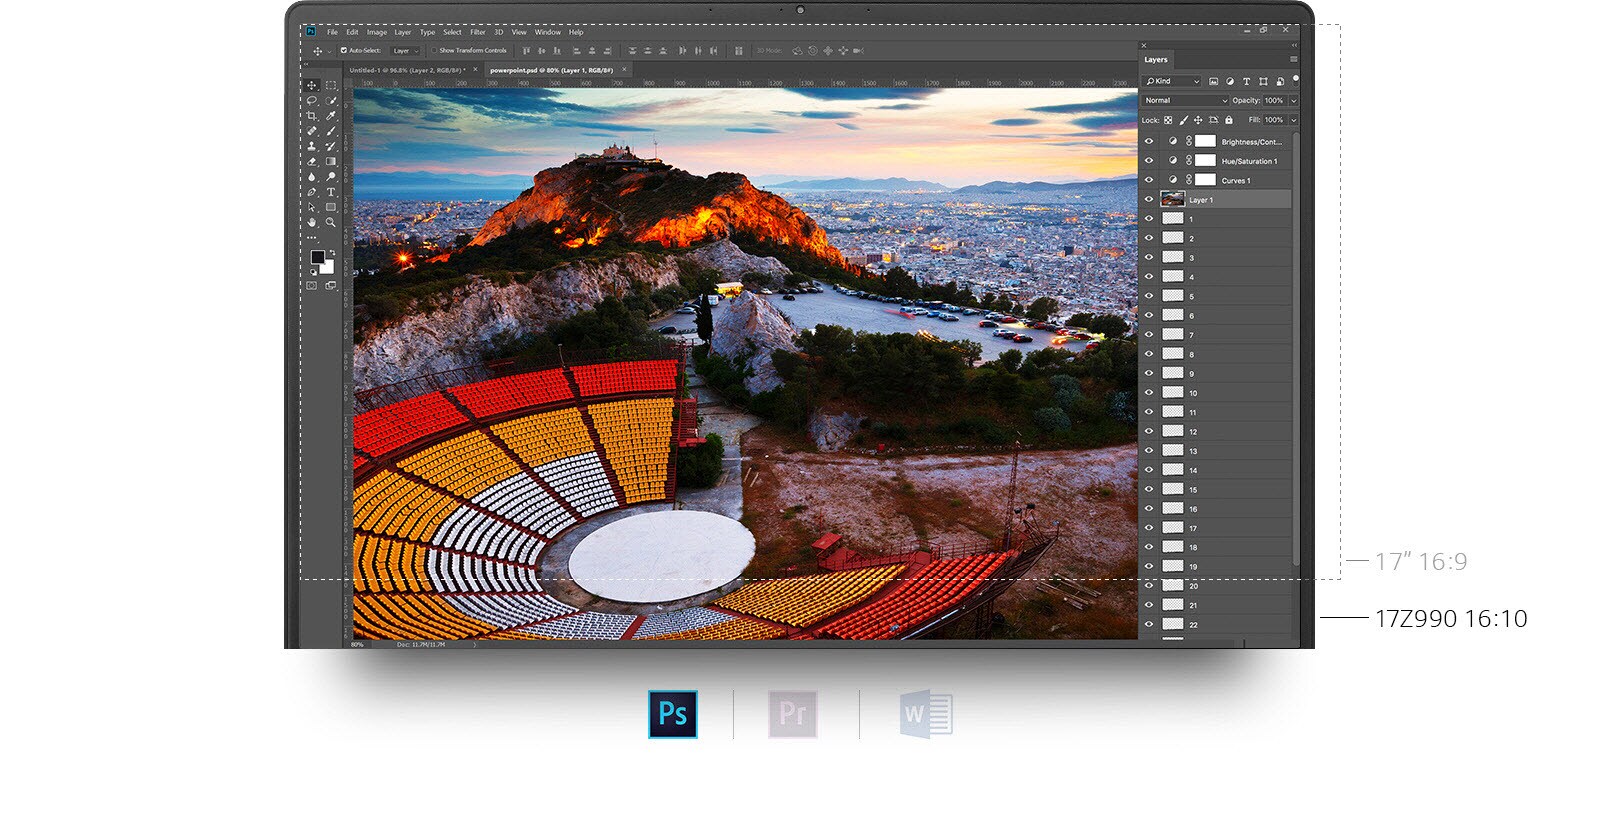The image size is (1600, 837).
Task: Select the Rectangle shape tool
Action: [x=331, y=207]
